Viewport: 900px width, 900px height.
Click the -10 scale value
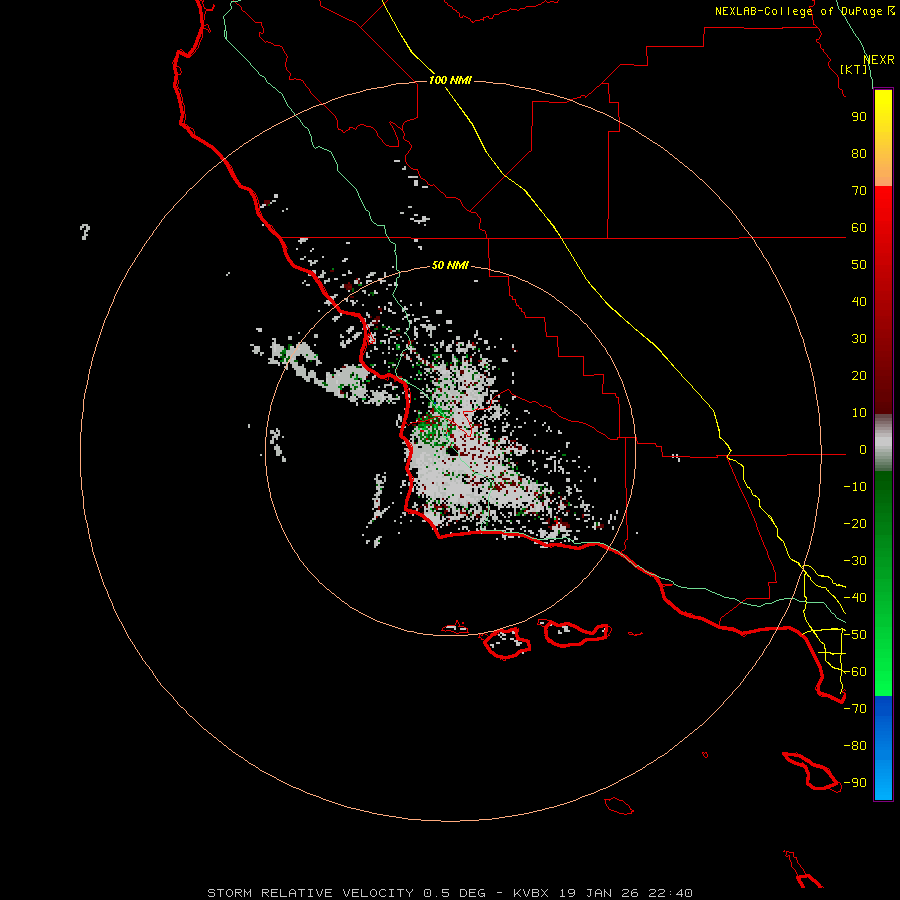(855, 487)
